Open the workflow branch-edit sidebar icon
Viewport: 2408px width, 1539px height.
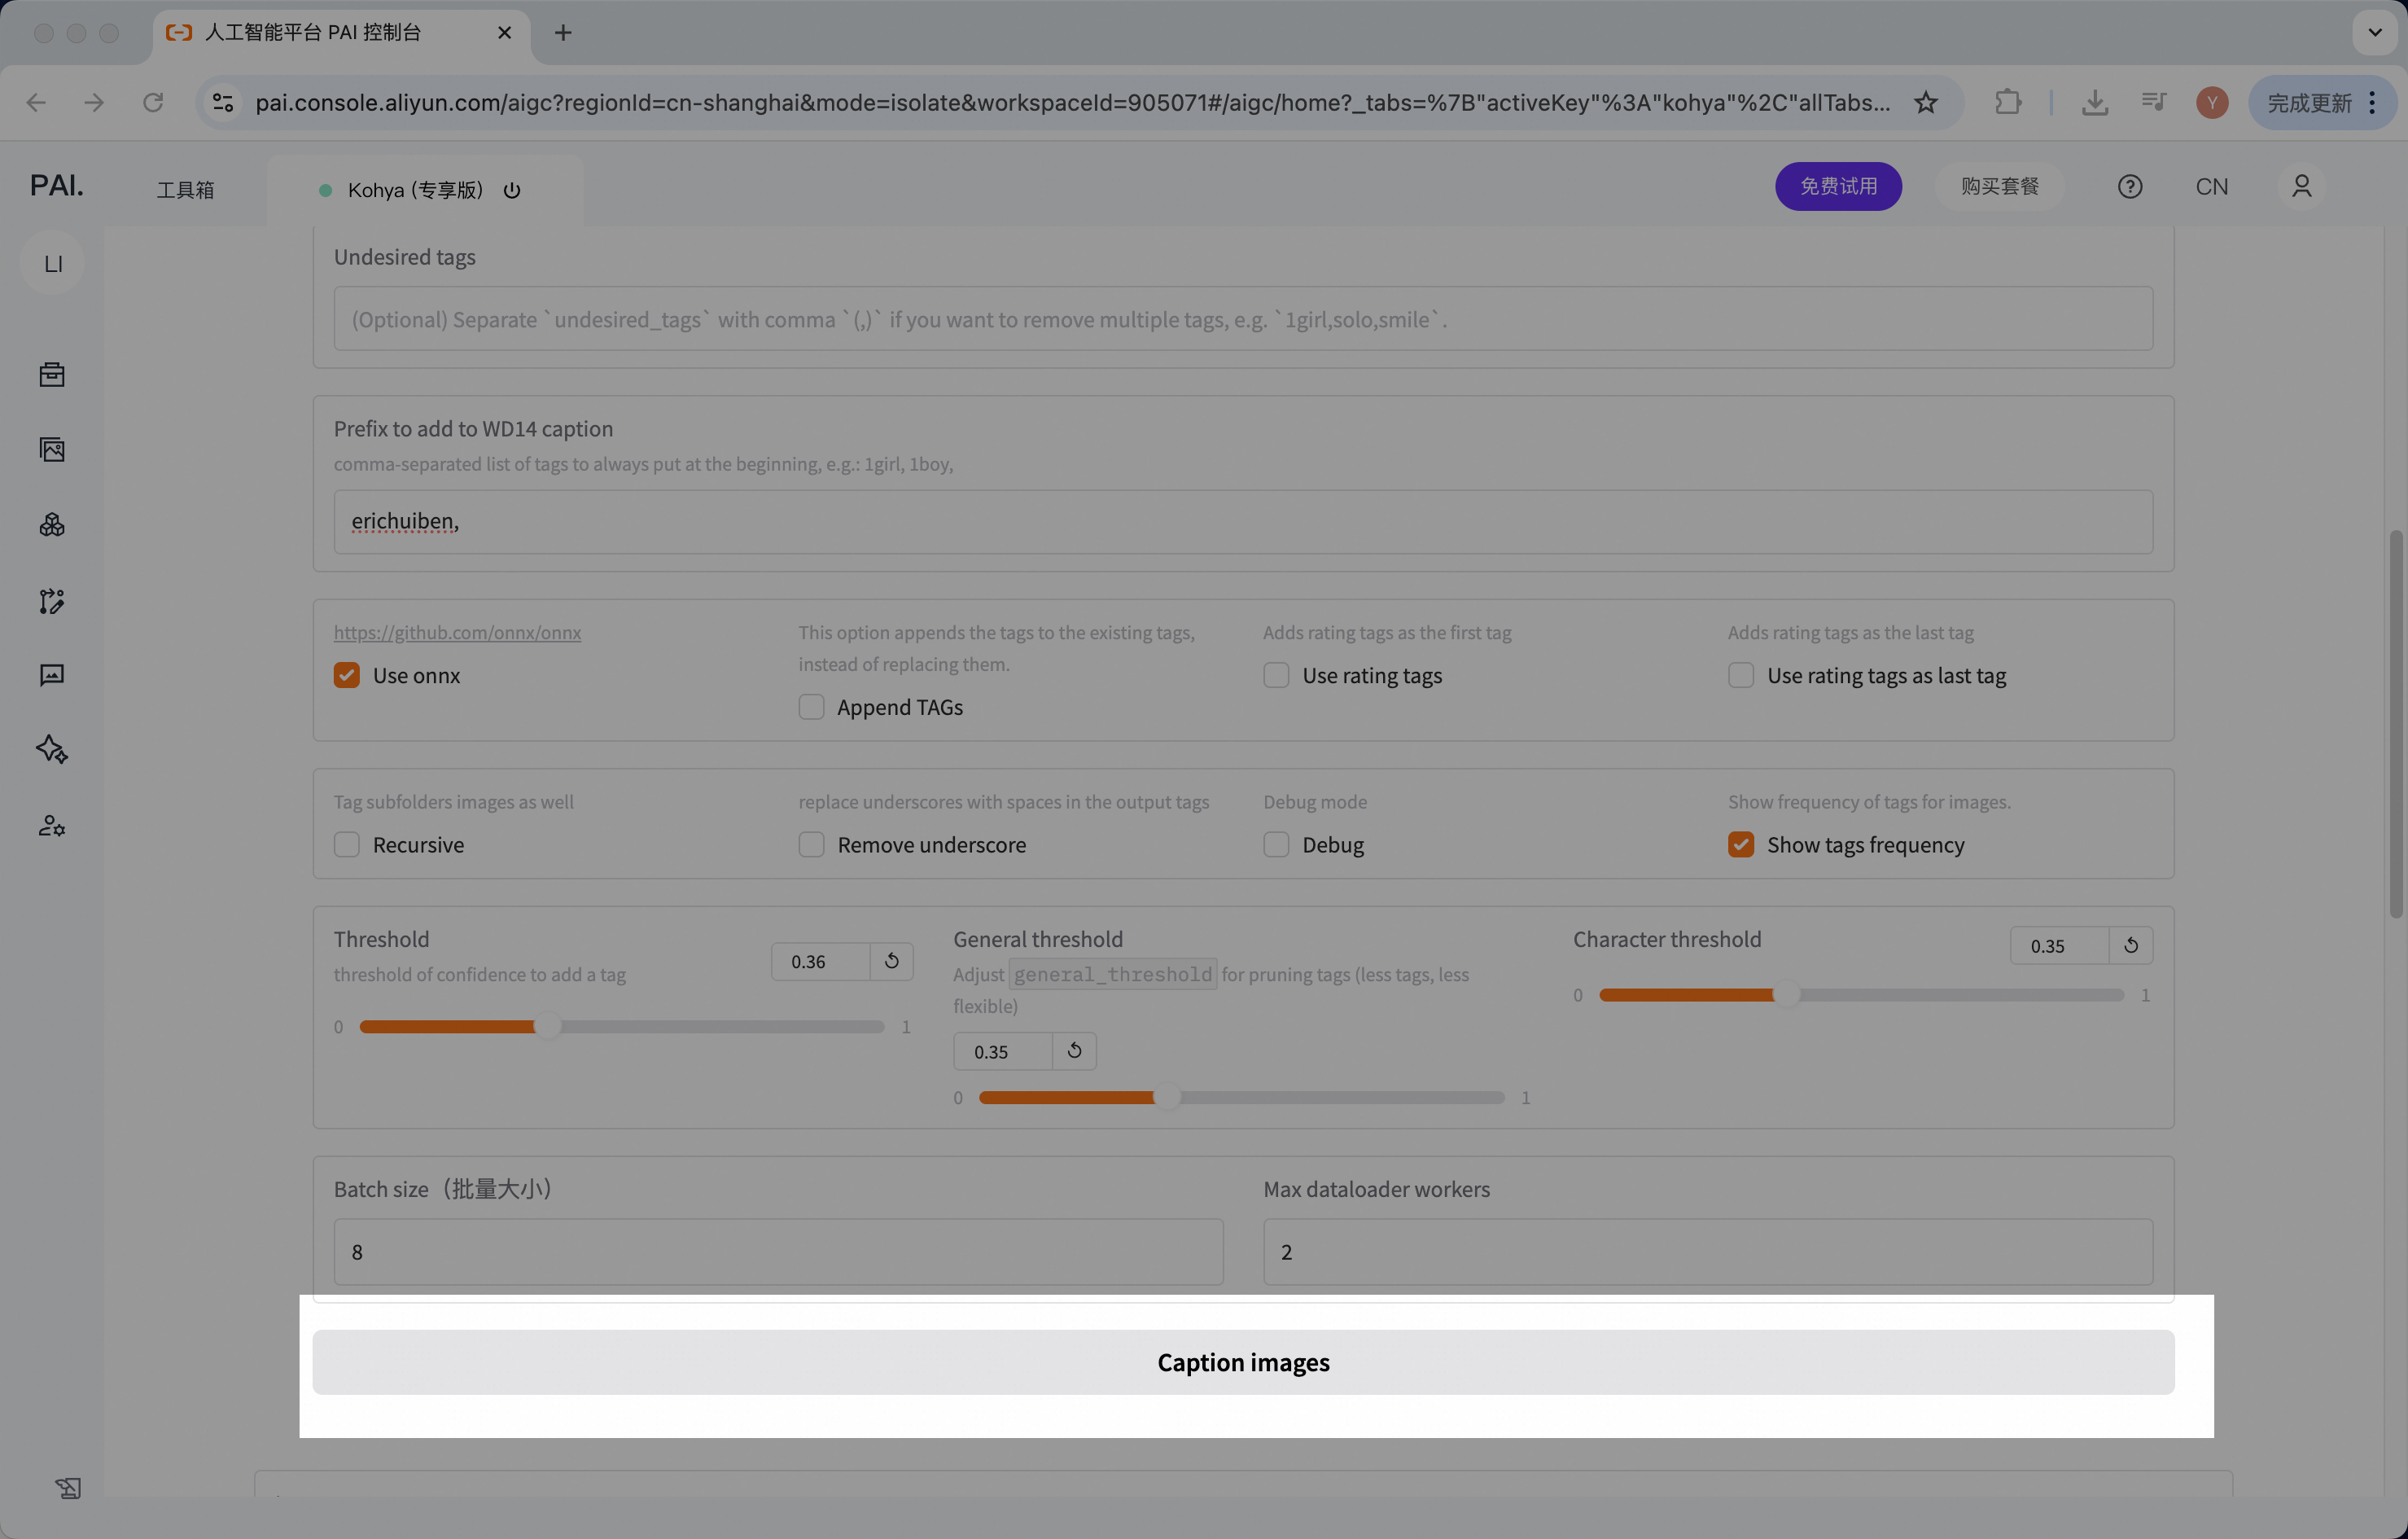tap(52, 601)
